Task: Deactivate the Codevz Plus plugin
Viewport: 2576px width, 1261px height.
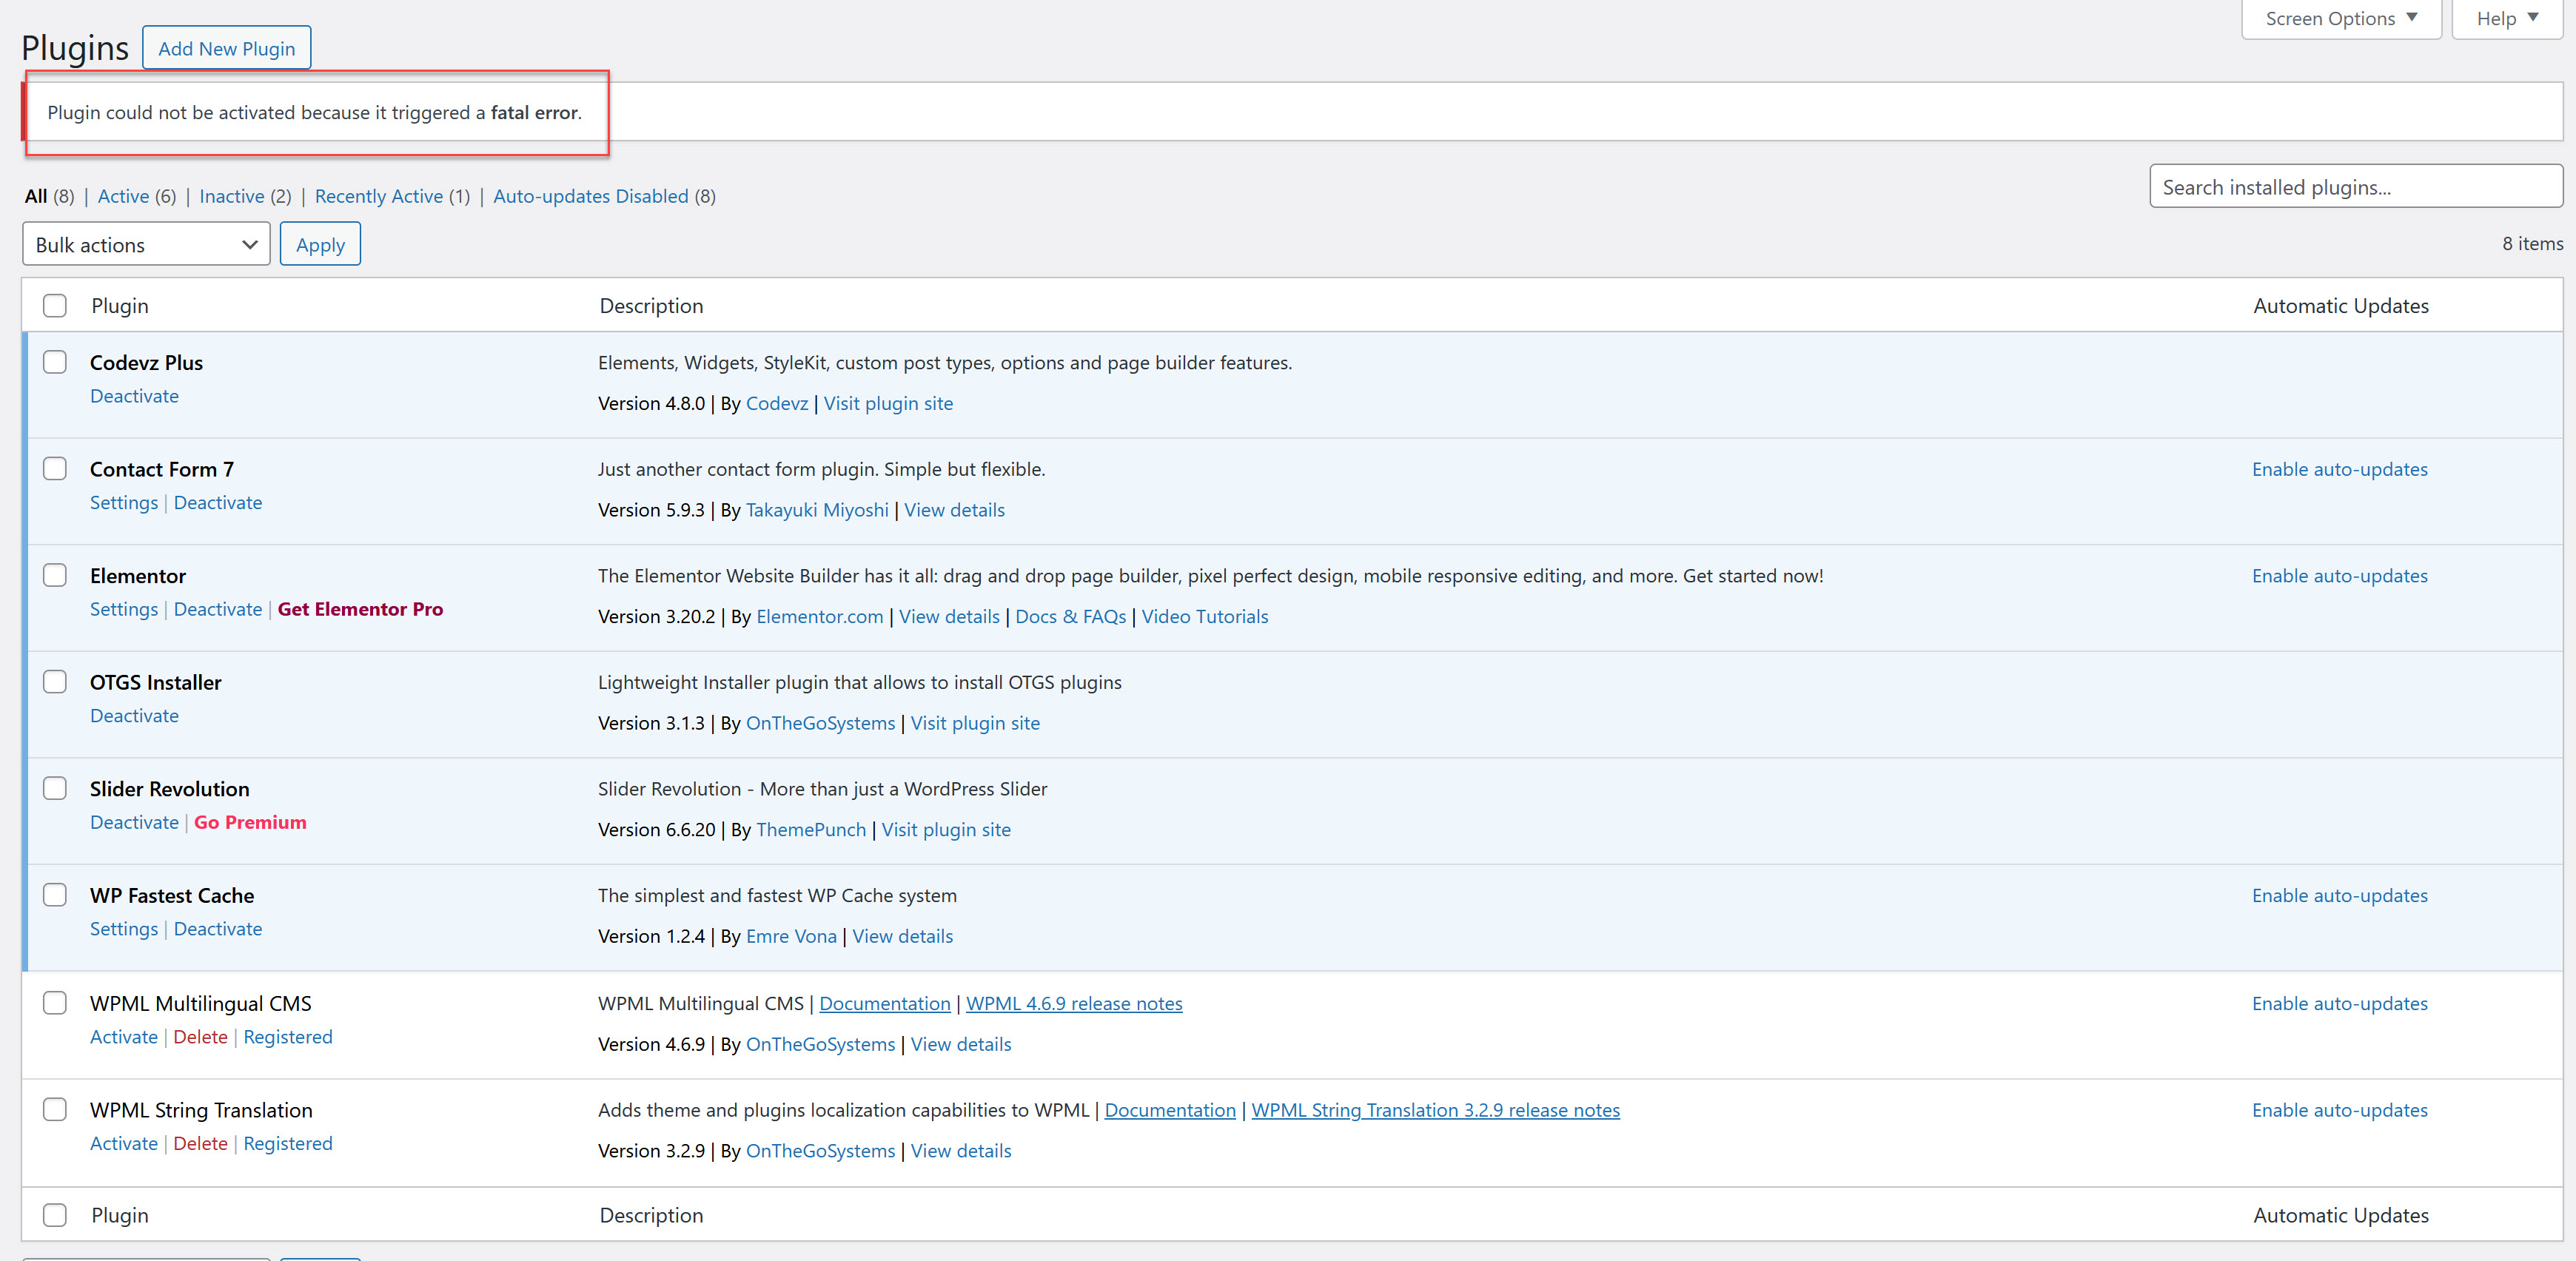Action: [x=134, y=396]
